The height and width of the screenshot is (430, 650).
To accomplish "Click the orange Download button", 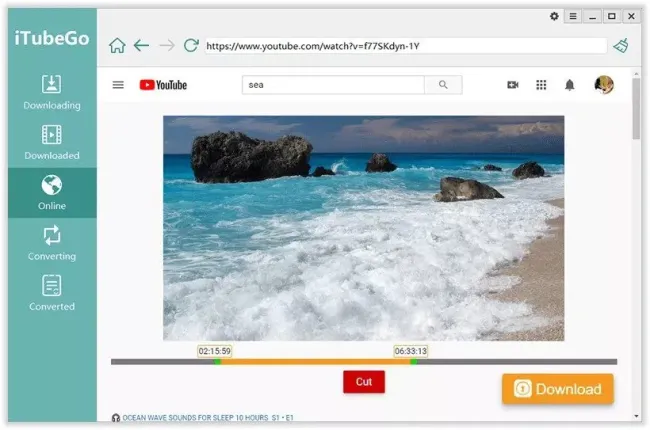I will [557, 389].
